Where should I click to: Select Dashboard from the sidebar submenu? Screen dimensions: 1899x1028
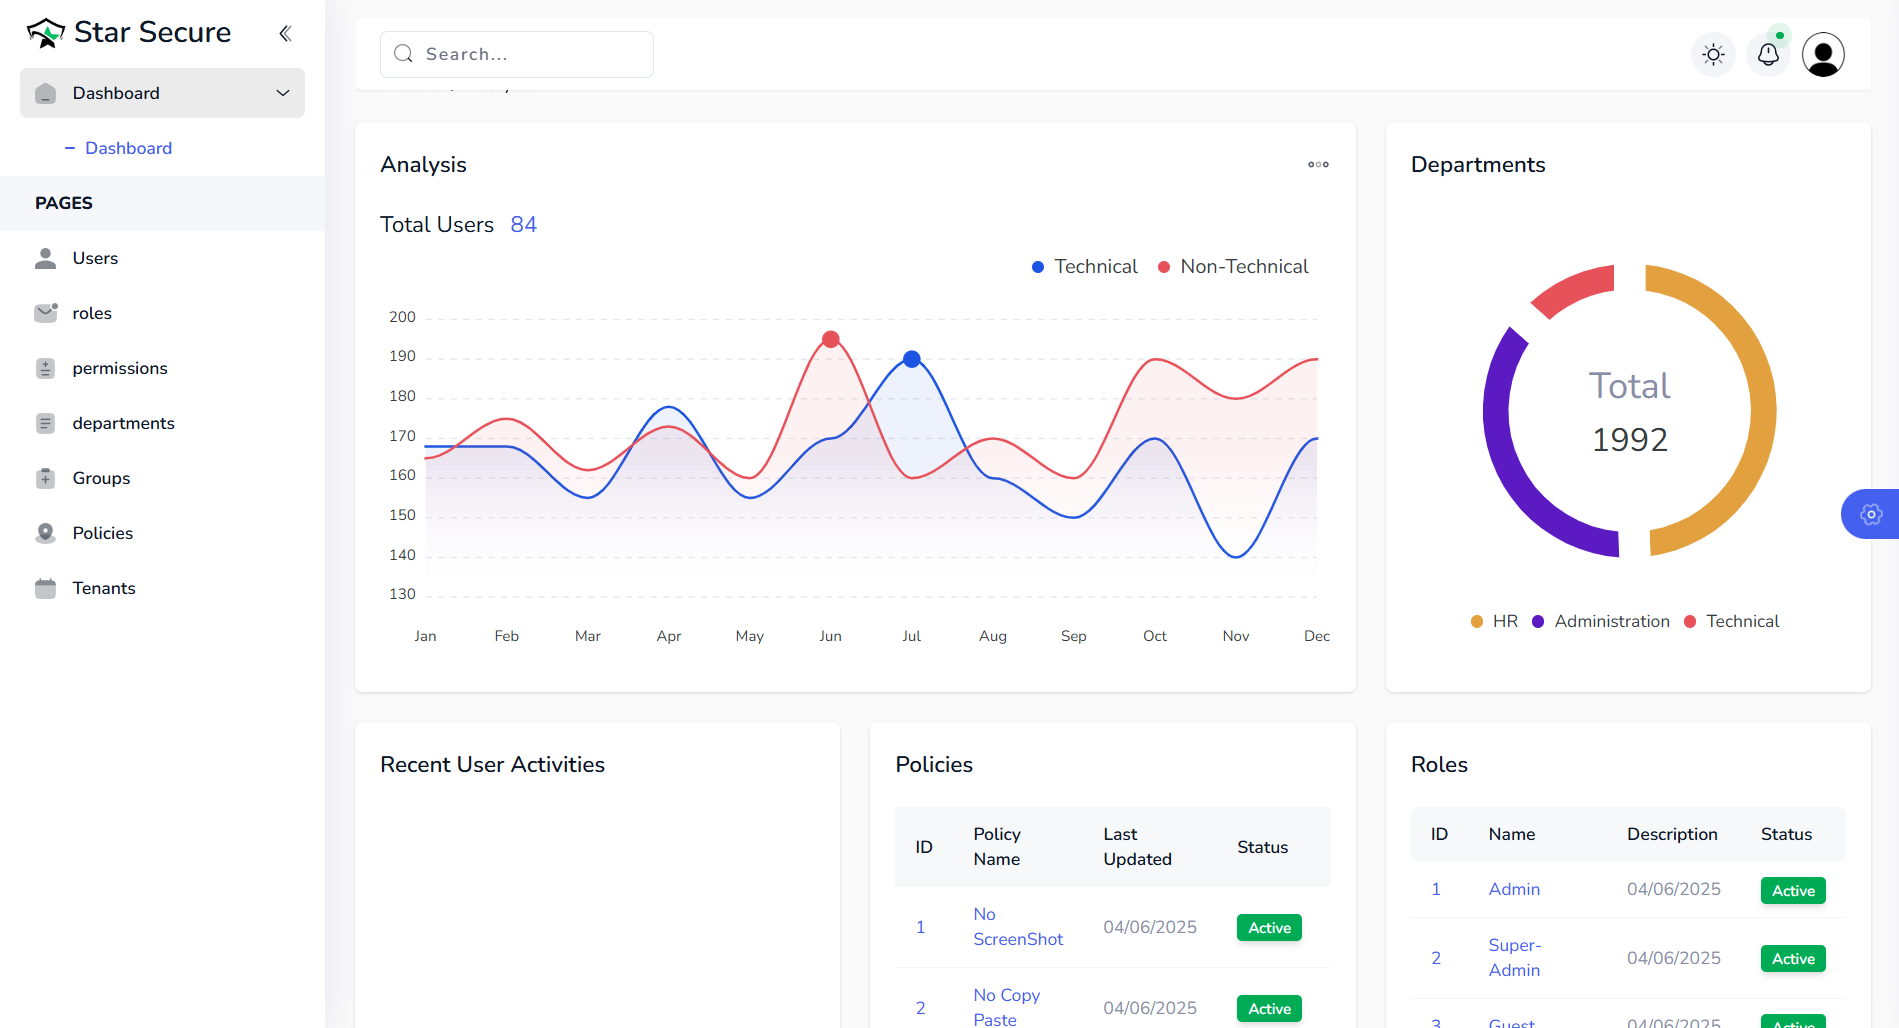(130, 147)
